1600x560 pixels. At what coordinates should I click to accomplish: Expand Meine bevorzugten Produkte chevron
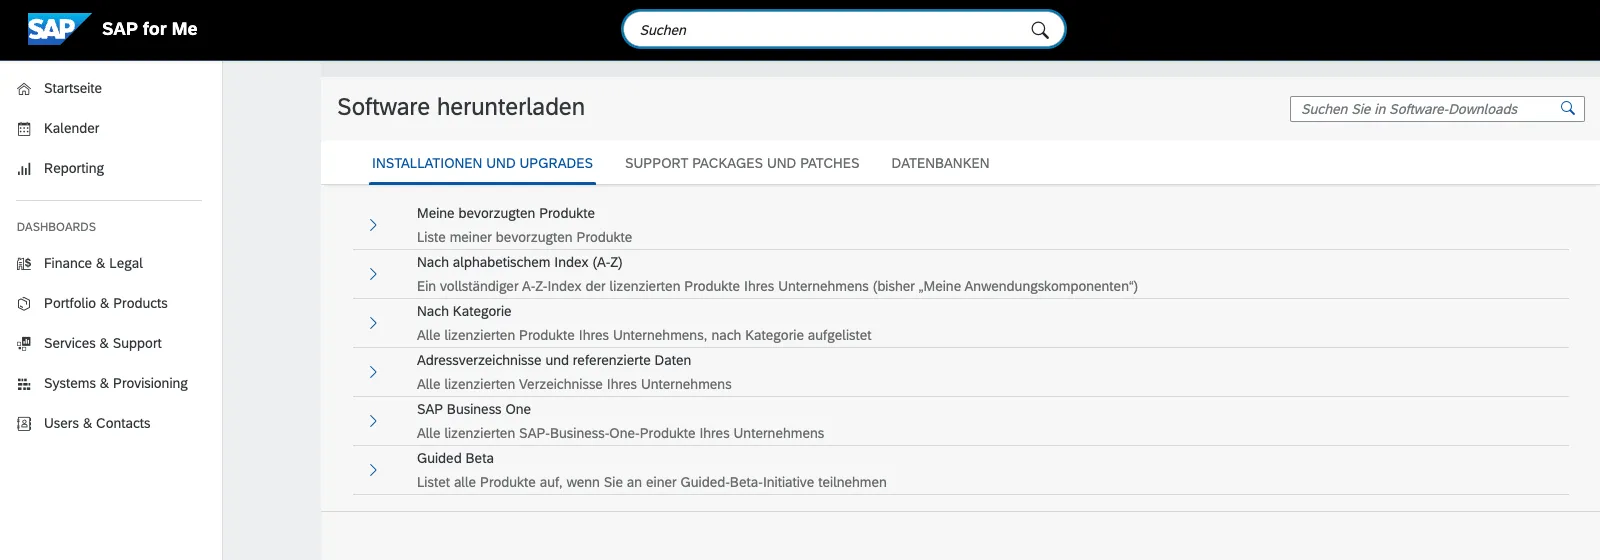373,225
